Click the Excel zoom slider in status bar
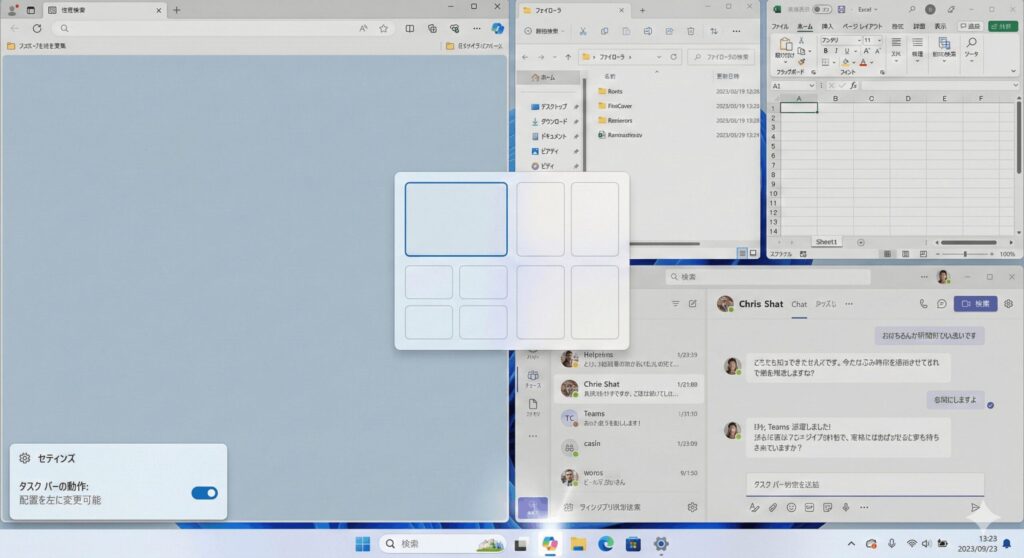The height and width of the screenshot is (558, 1024). point(965,254)
